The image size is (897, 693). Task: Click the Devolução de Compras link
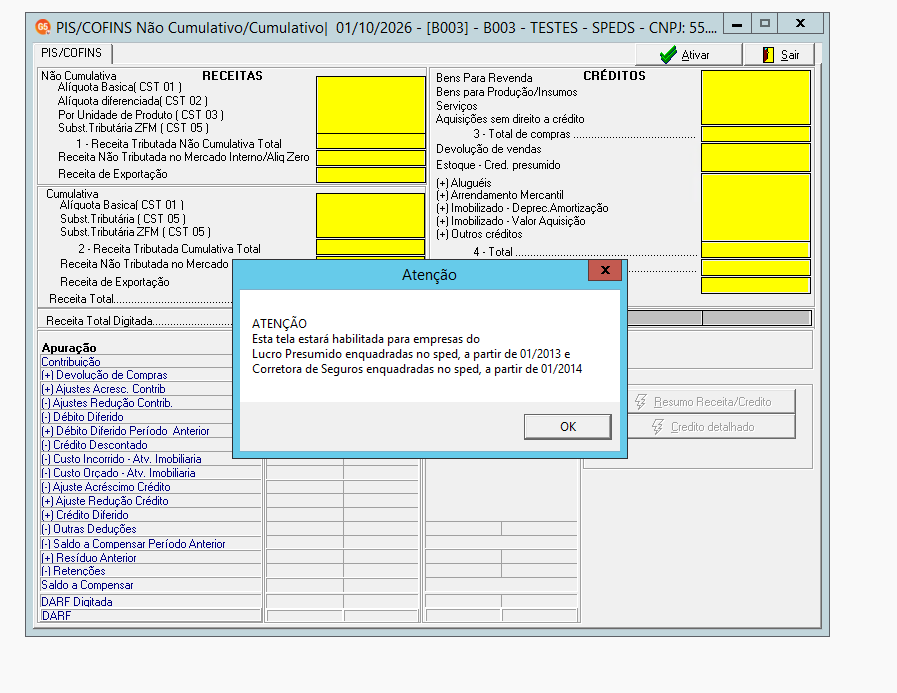tap(104, 375)
